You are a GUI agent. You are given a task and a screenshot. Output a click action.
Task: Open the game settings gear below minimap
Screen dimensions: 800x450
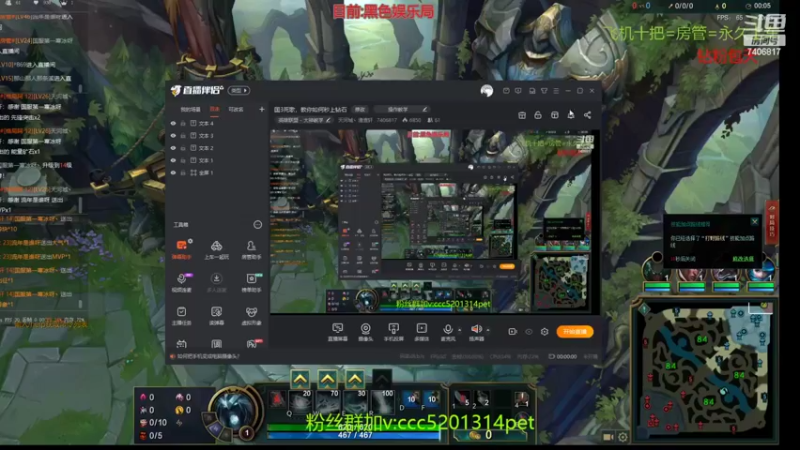coord(623,437)
